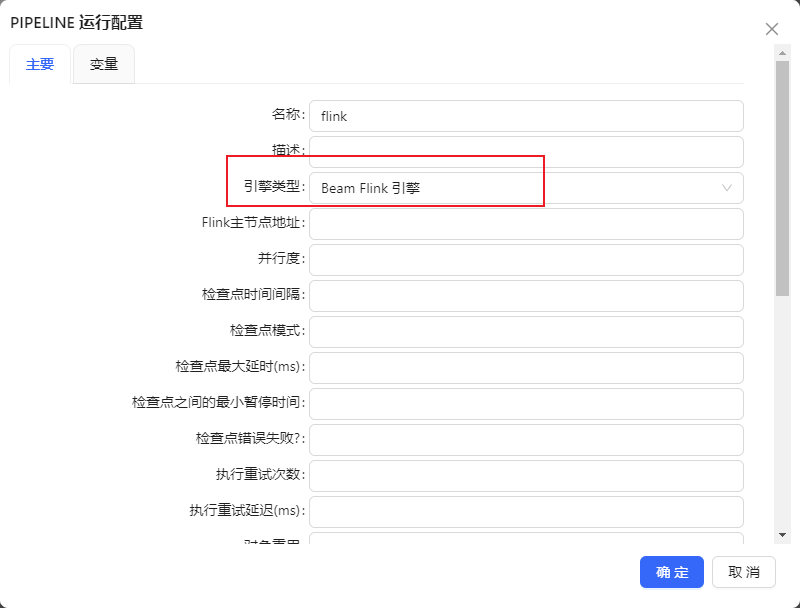Focus the 检查点时间间隔 field
This screenshot has height=608, width=800.
click(x=526, y=296)
